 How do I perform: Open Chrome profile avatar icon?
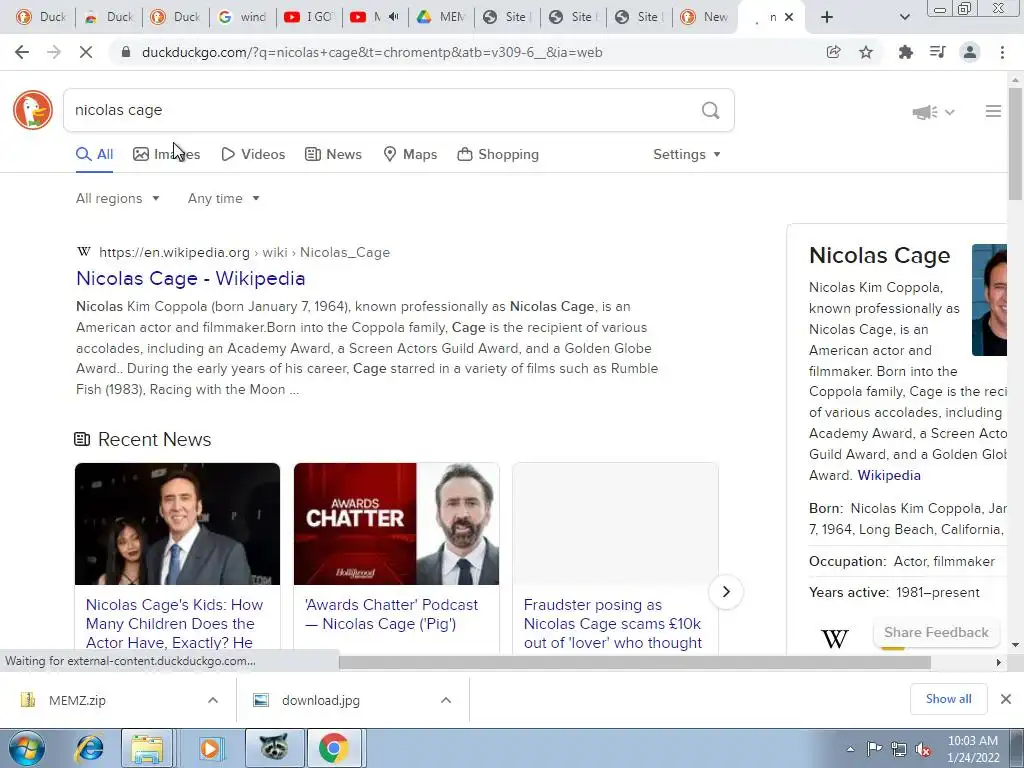click(970, 52)
